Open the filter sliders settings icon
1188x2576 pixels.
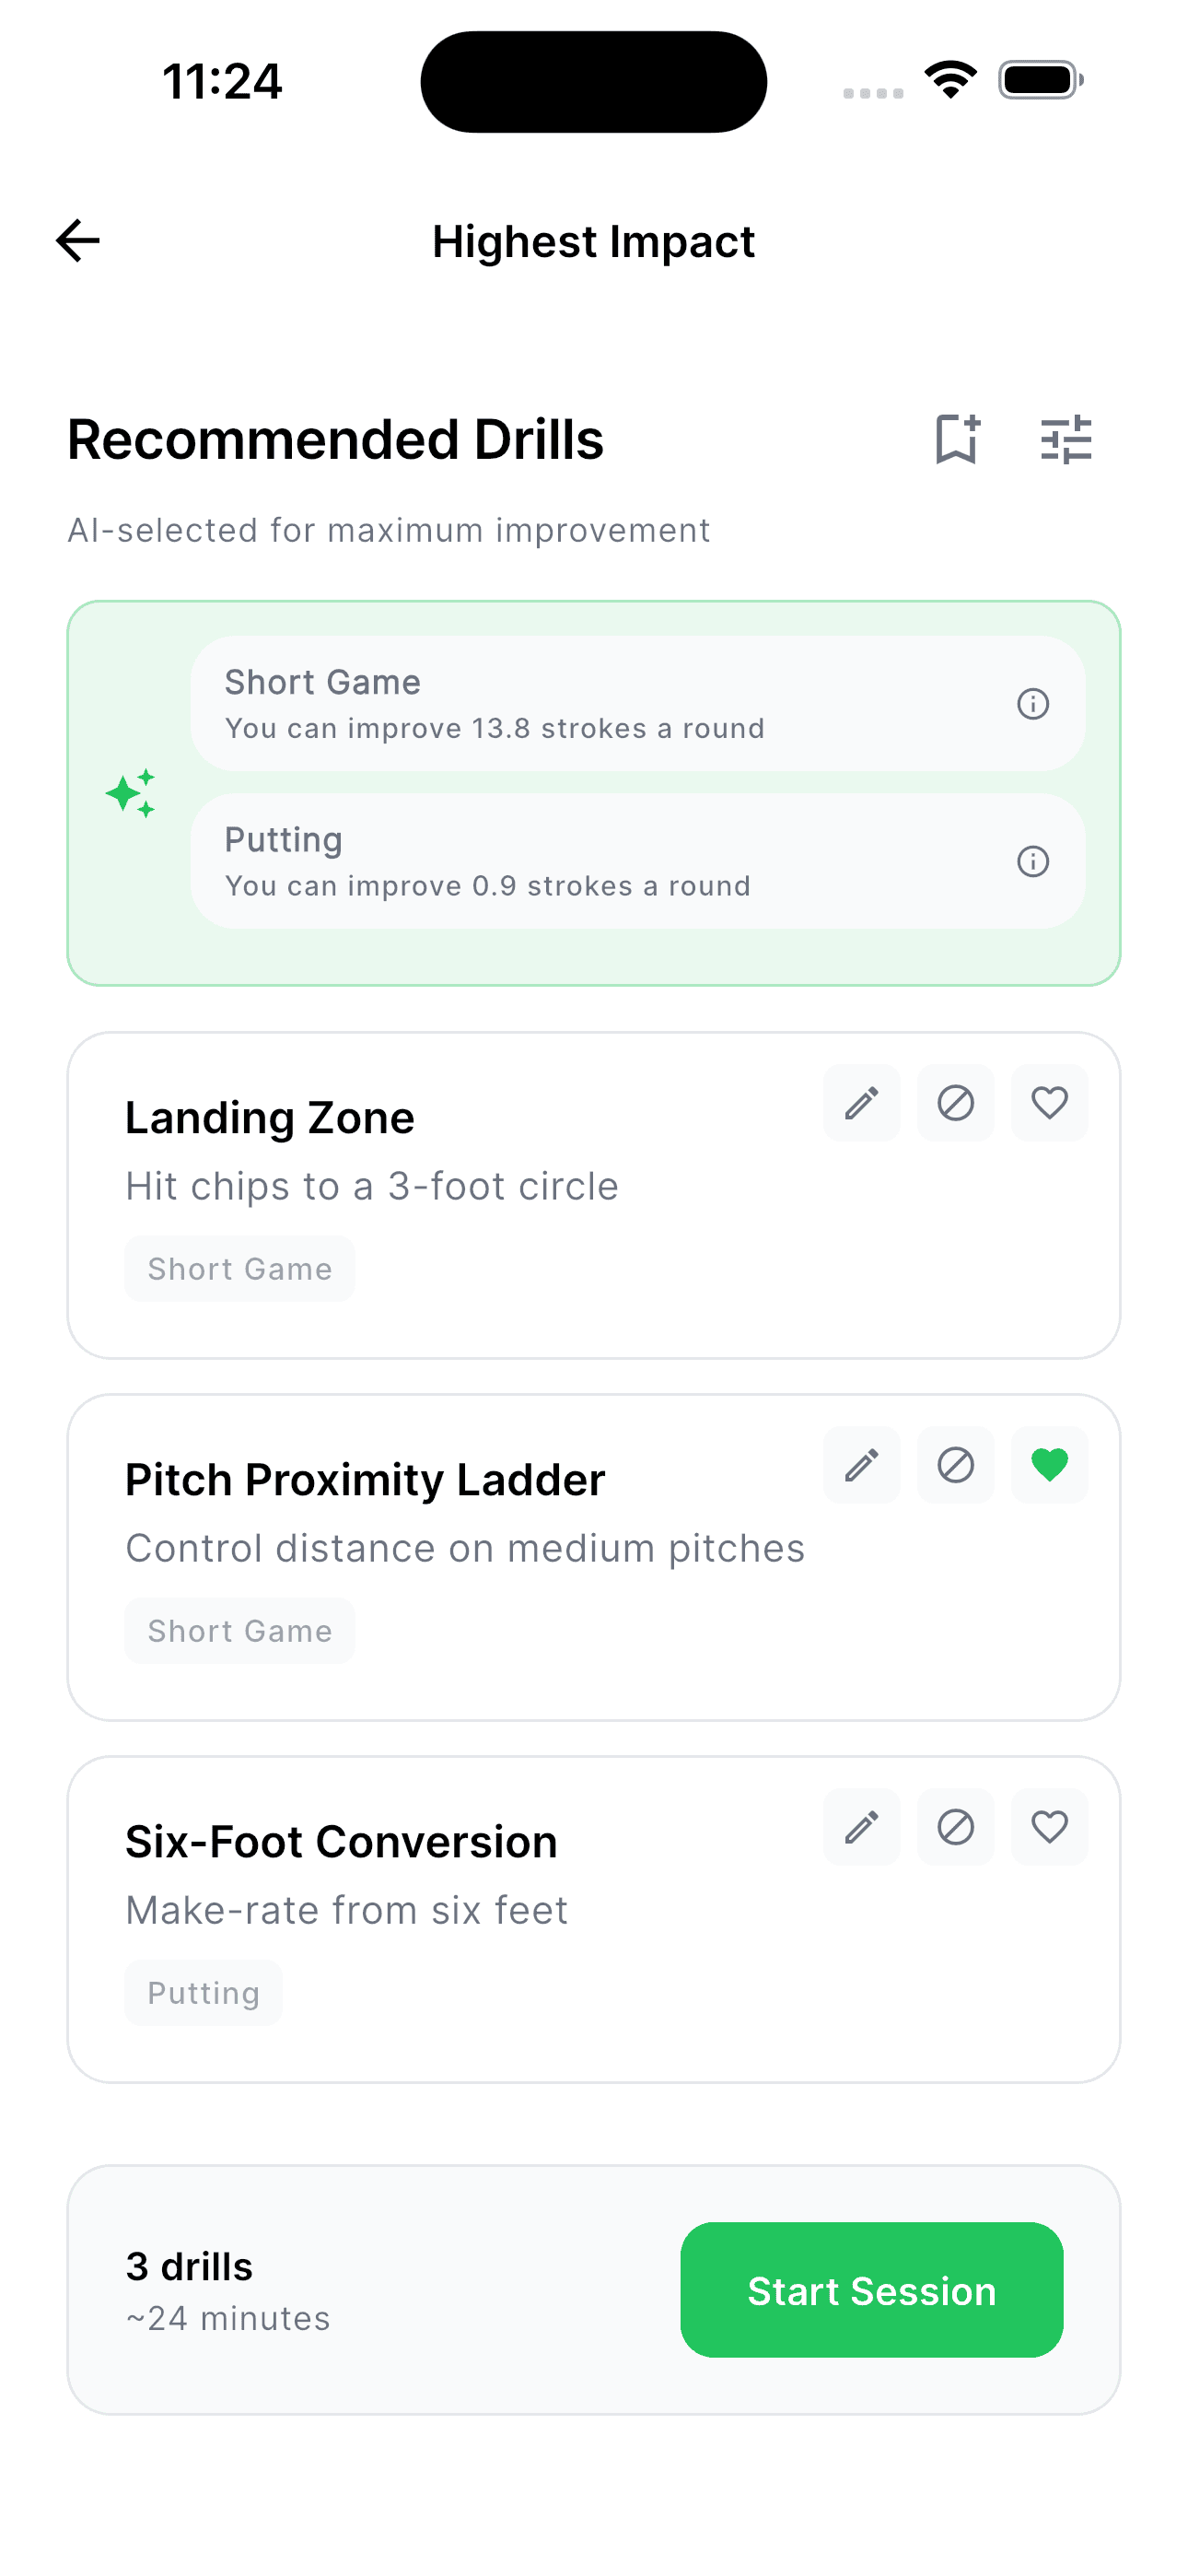[x=1065, y=439]
